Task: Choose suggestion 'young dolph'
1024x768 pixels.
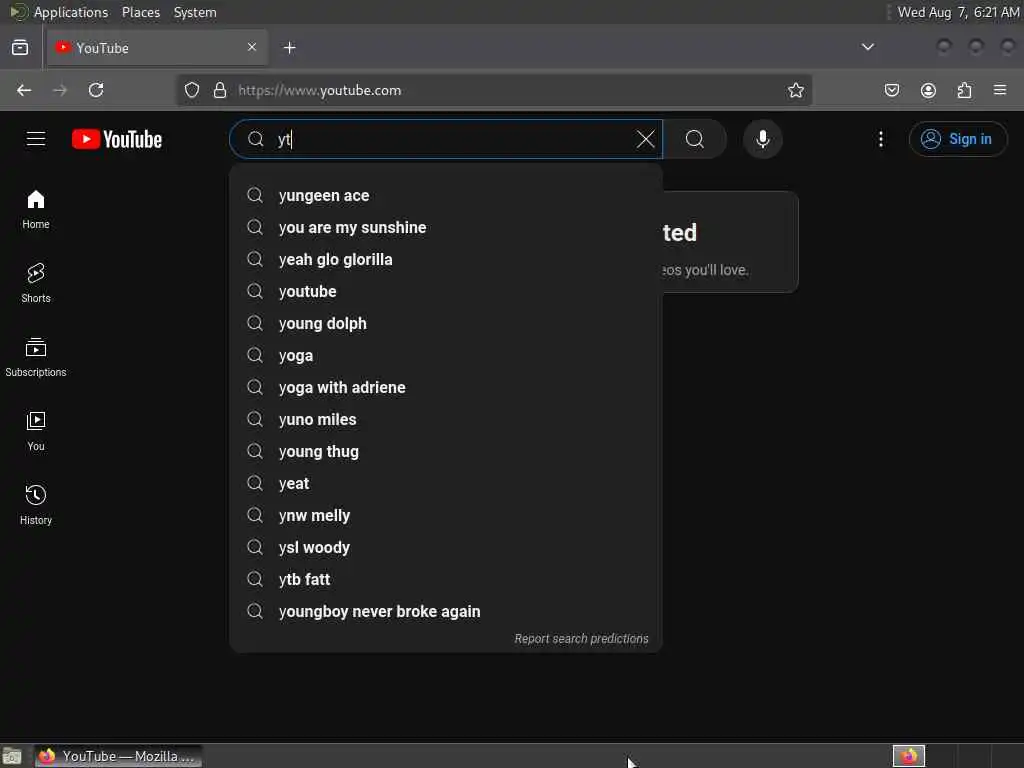Action: click(x=446, y=323)
